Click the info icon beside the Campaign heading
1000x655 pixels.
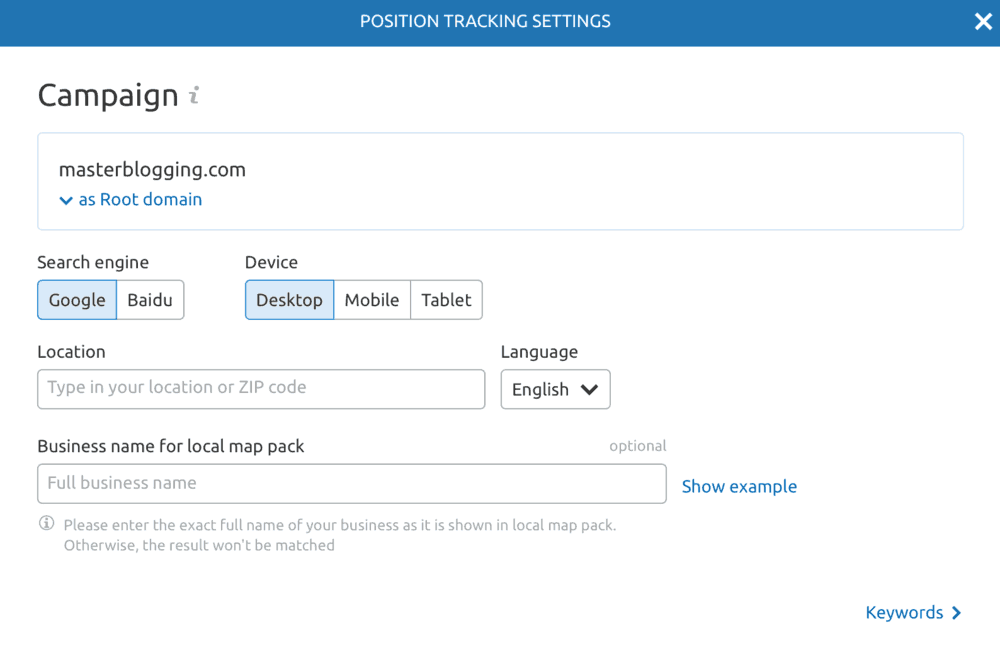(194, 95)
